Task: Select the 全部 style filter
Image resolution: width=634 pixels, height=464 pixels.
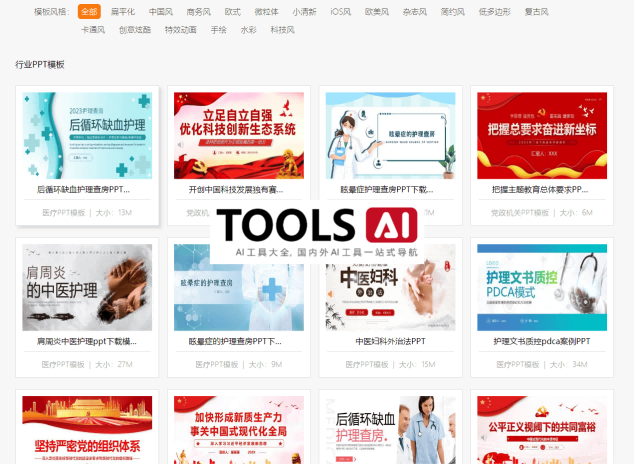Action: [x=89, y=12]
